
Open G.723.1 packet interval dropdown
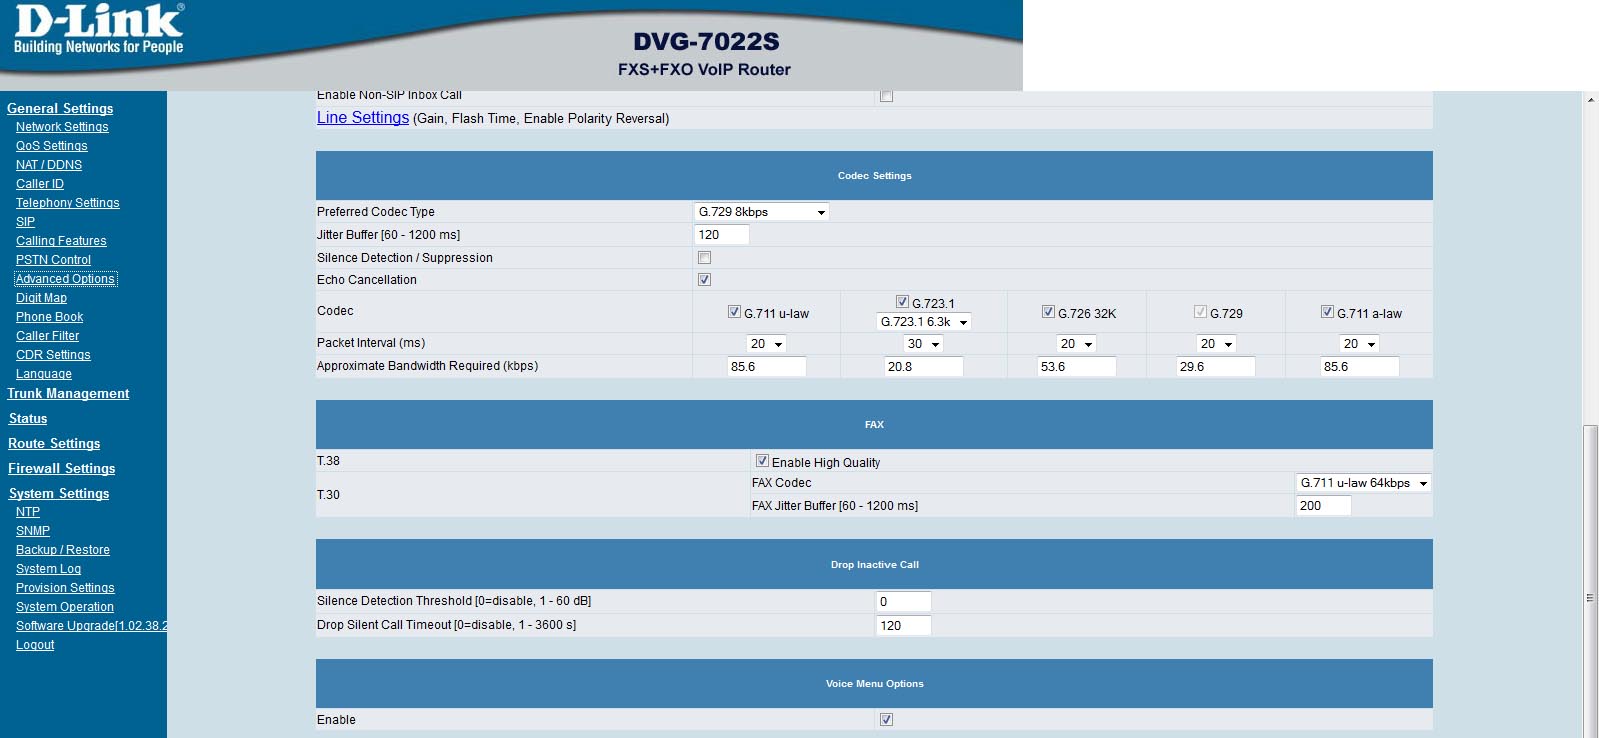point(924,344)
